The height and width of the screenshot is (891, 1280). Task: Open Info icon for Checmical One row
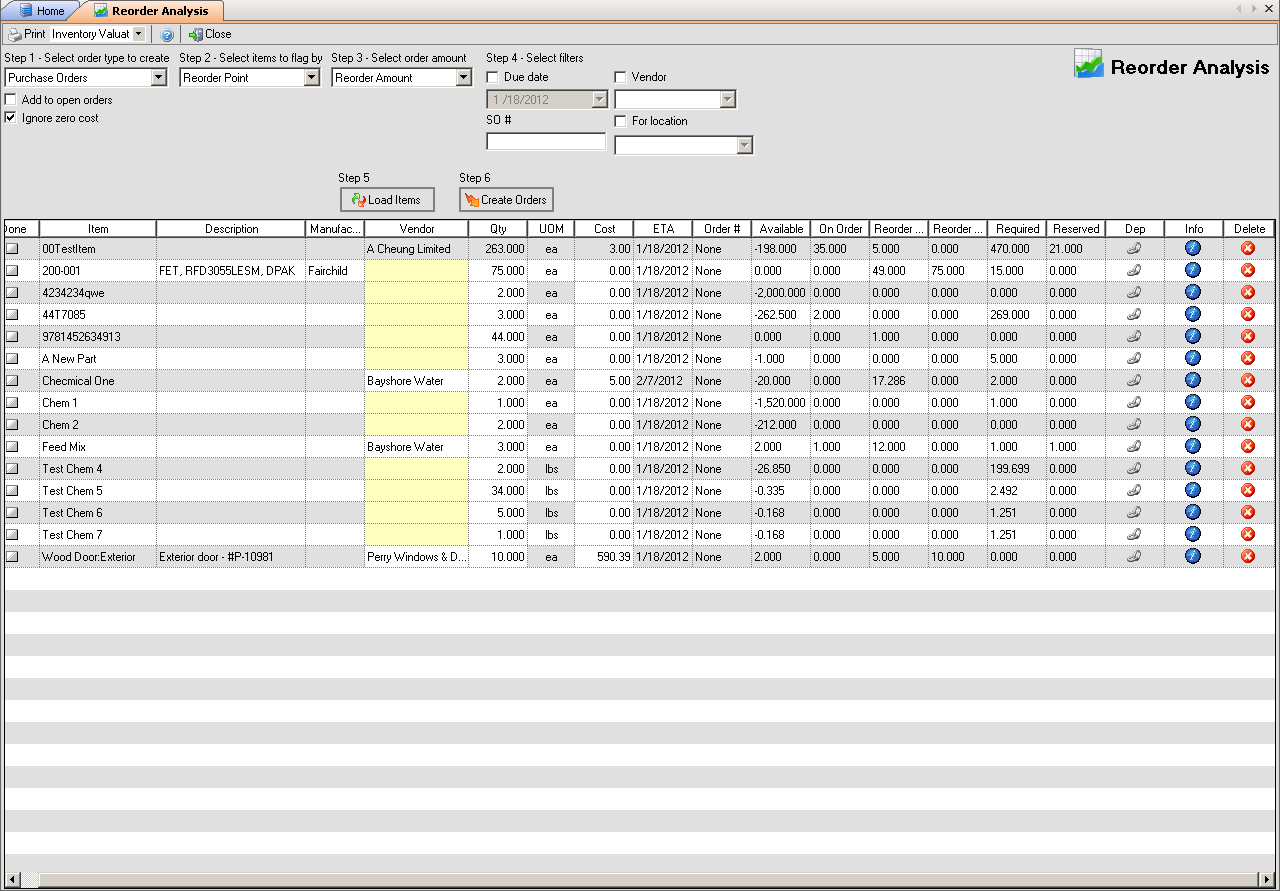click(x=1192, y=381)
